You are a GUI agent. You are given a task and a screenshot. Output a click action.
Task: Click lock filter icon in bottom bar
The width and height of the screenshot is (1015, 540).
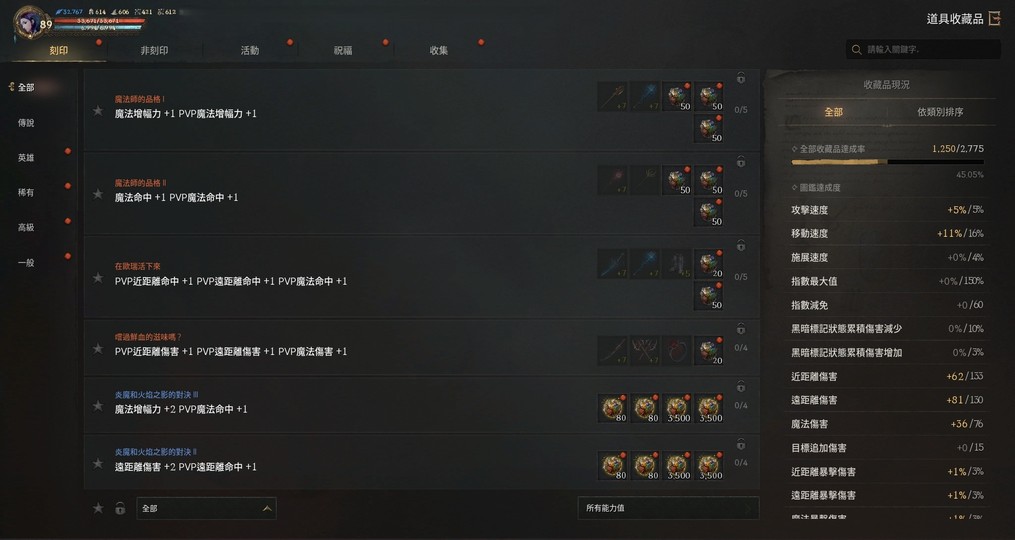(x=120, y=508)
